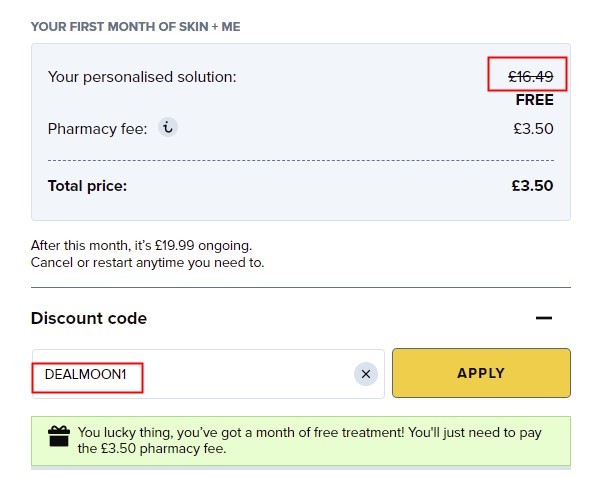
Task: Apply the DEALMOON1 discount code
Action: [x=481, y=373]
